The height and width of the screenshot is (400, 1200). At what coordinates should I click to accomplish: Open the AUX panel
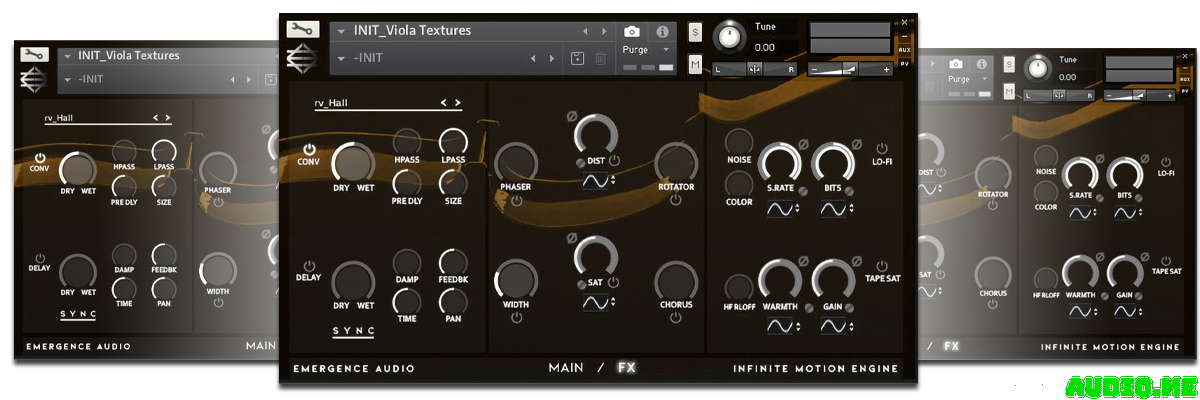coord(904,49)
